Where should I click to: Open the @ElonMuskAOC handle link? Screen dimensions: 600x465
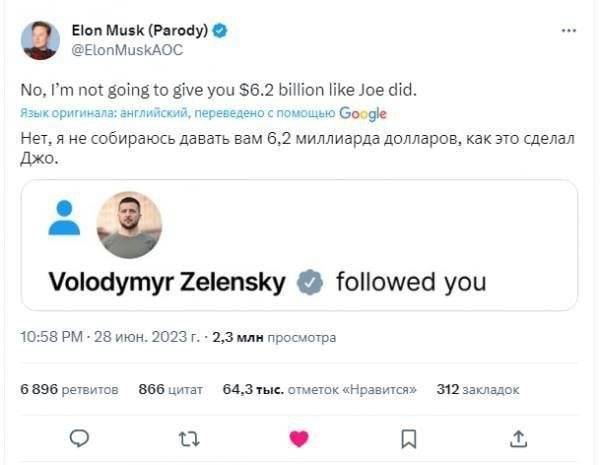(x=126, y=48)
